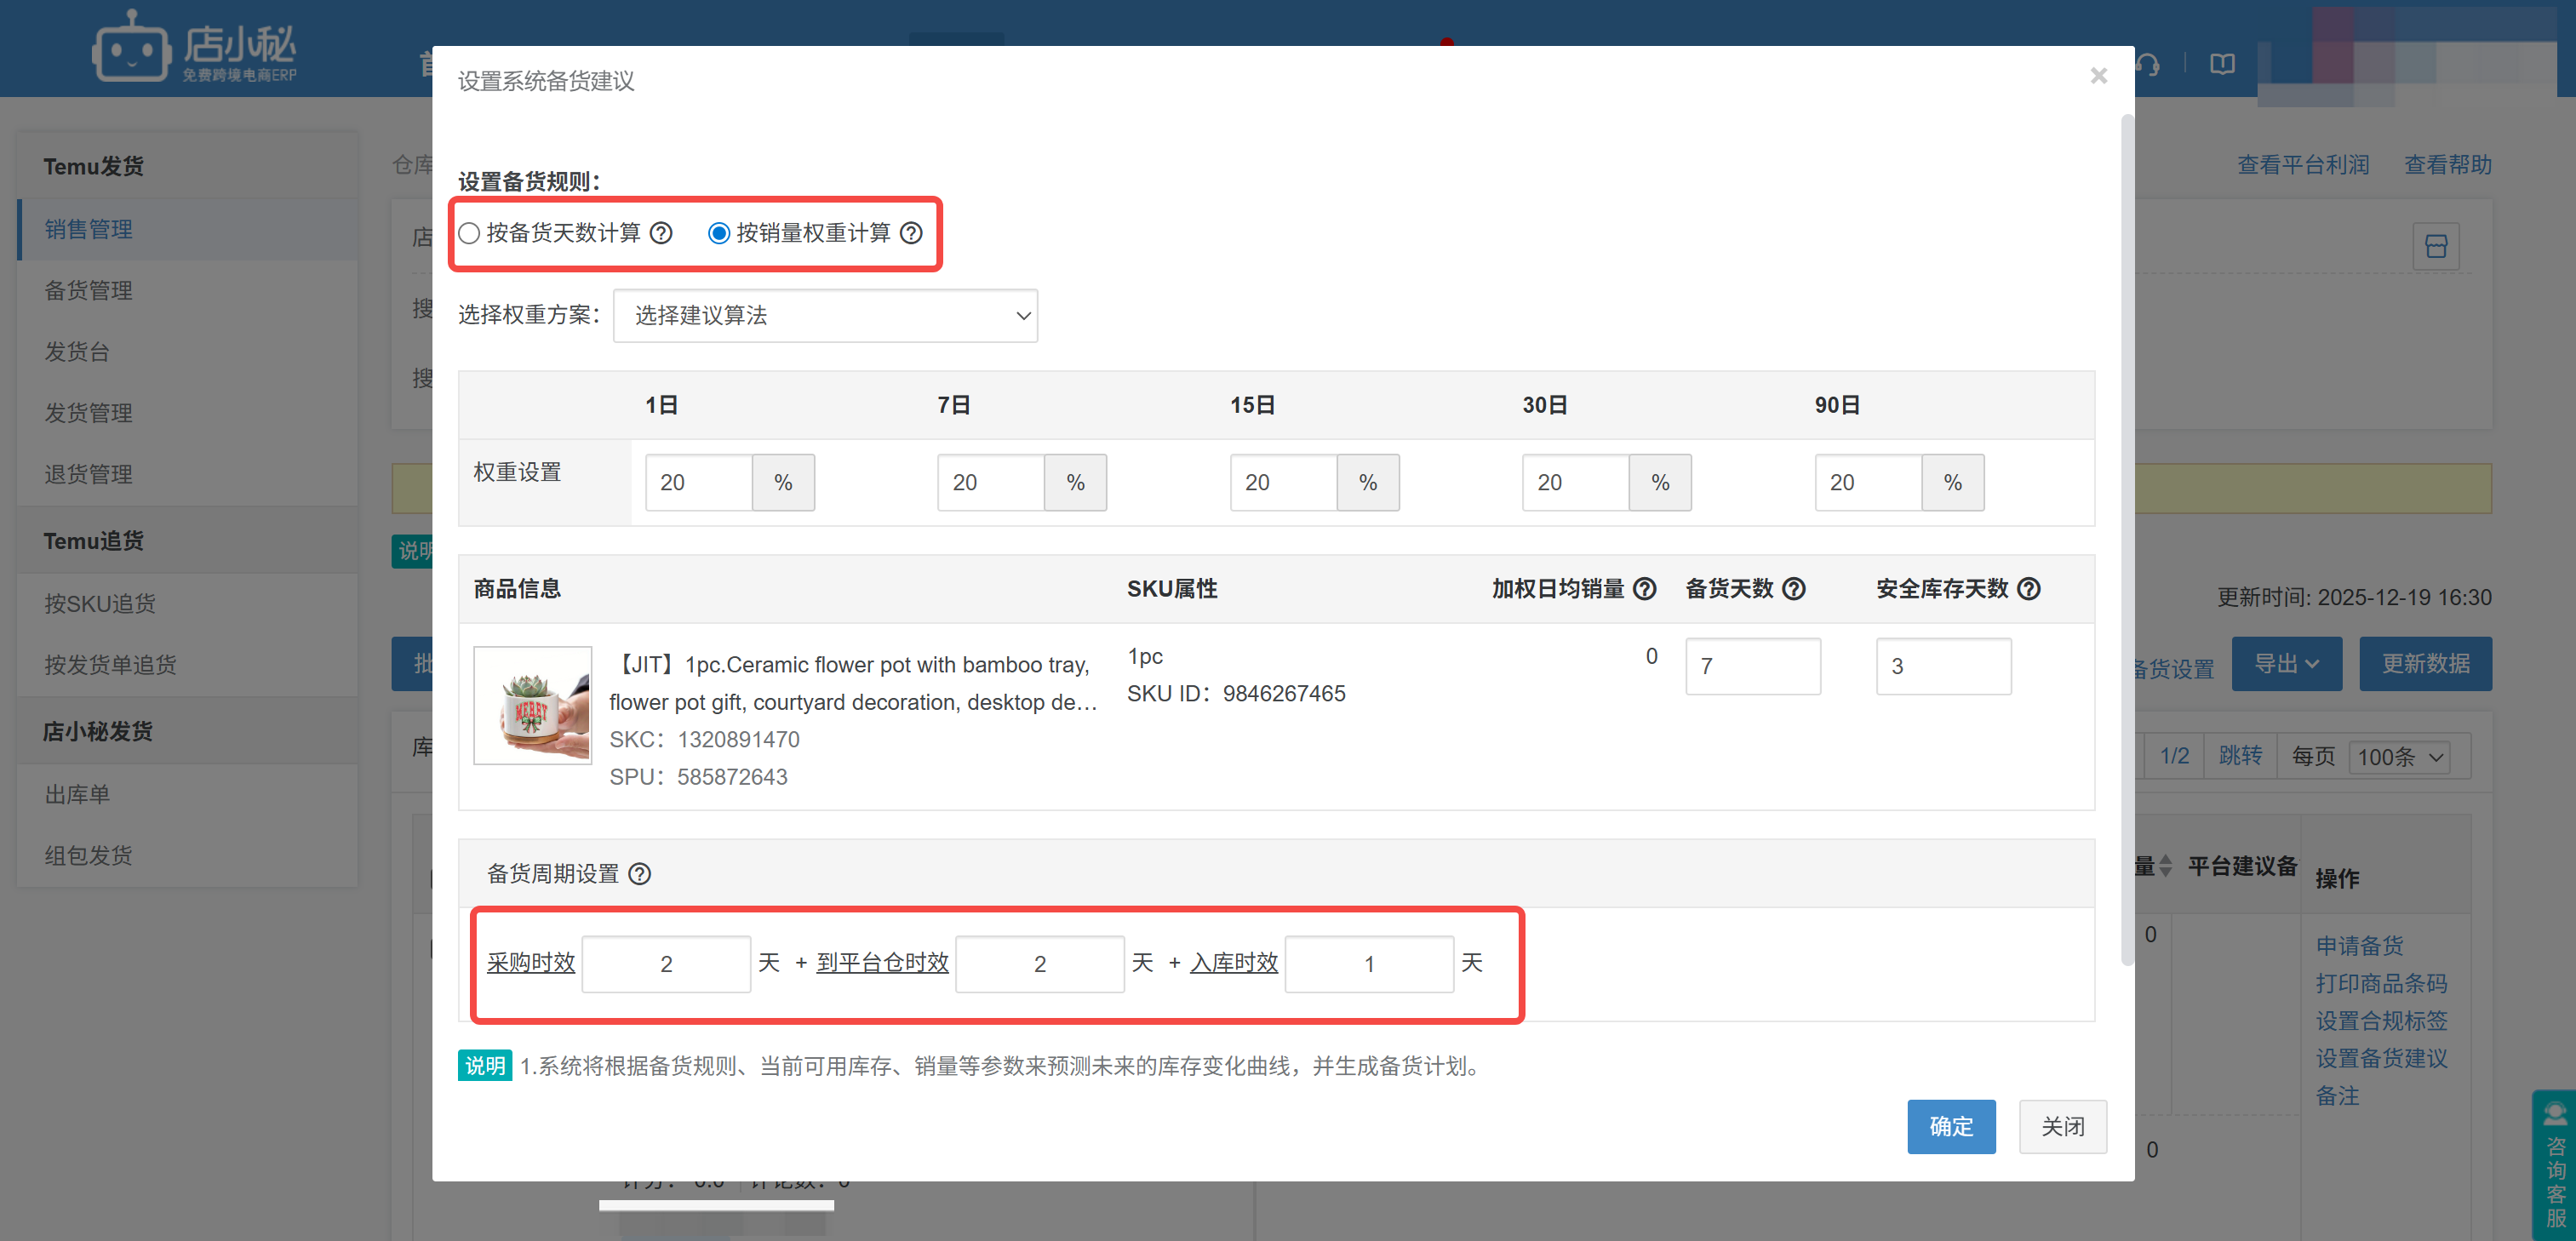Select the 按备货天数计算 radio option

coord(469,233)
